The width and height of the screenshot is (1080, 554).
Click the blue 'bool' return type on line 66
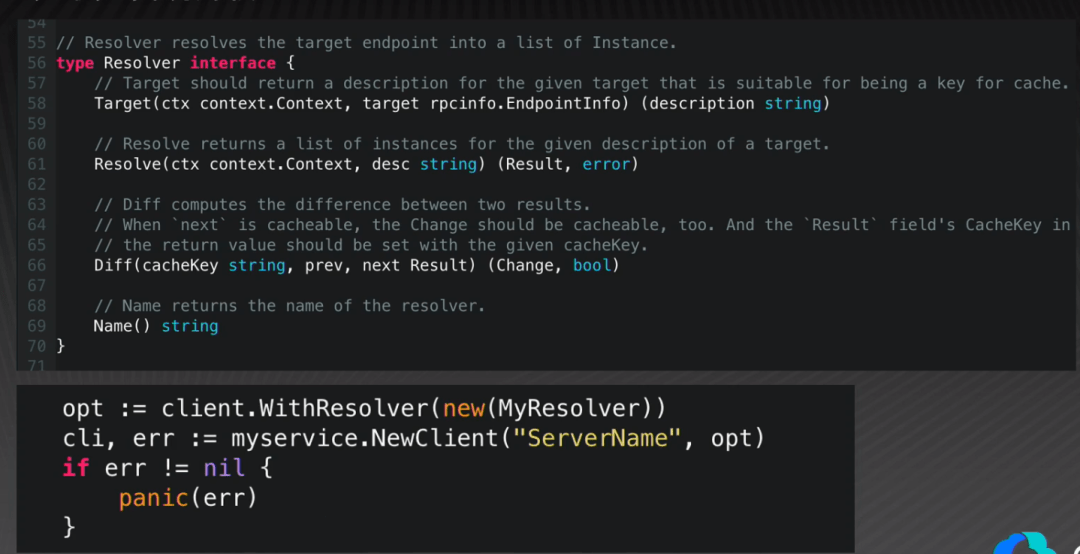point(592,265)
